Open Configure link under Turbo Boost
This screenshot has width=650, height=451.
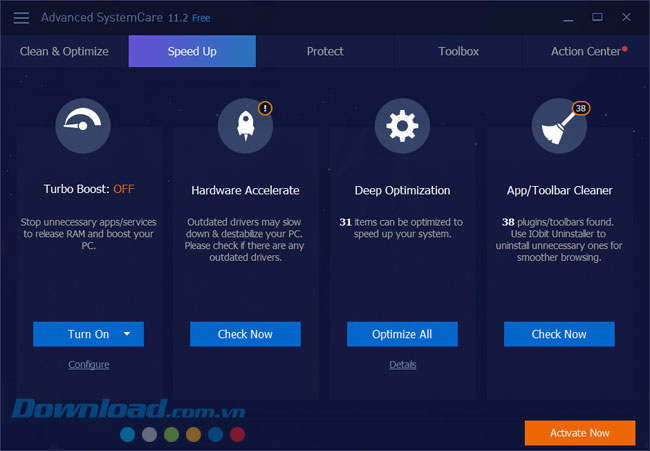89,365
